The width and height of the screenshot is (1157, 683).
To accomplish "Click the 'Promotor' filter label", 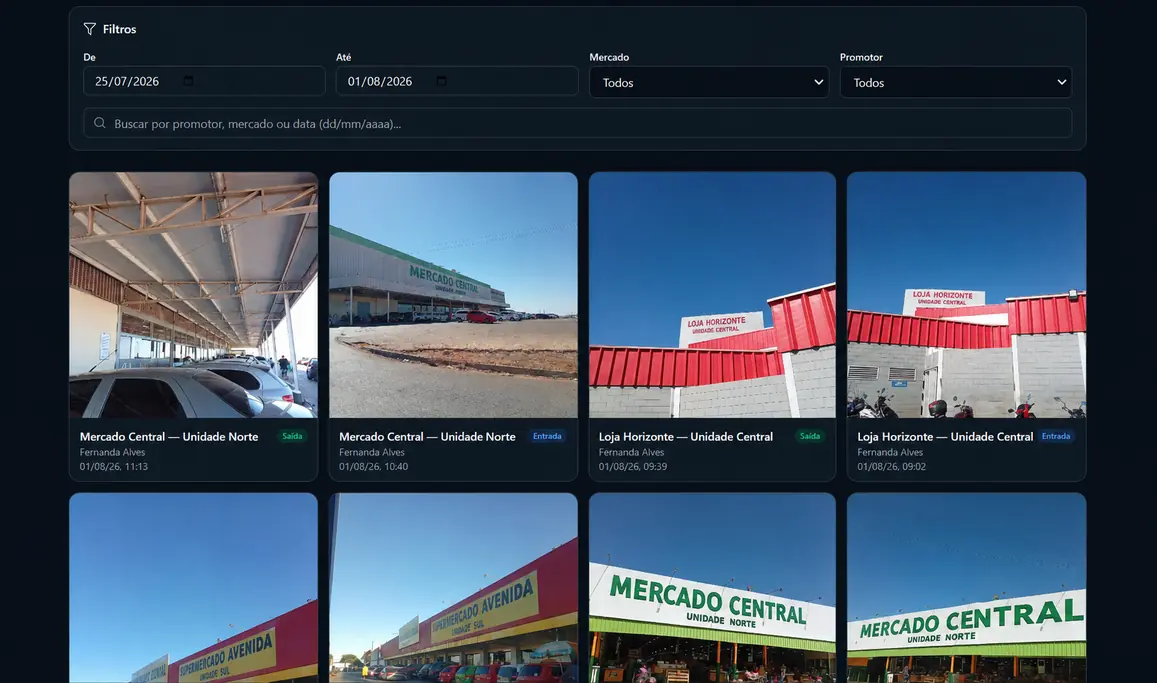I will (861, 57).
